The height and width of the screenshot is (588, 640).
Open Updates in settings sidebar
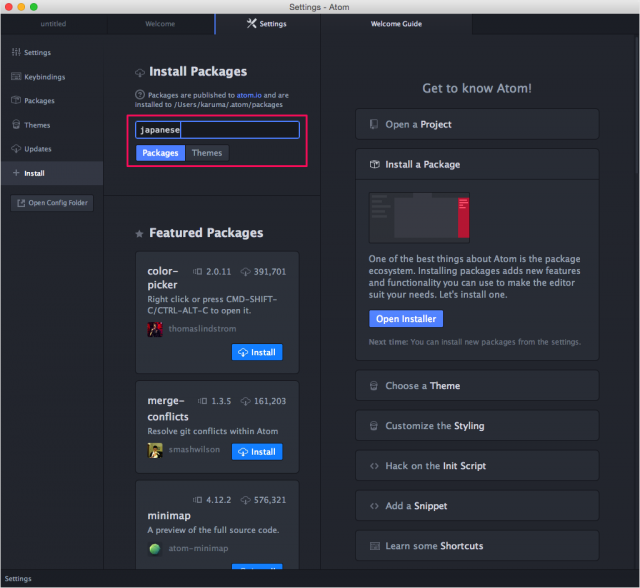point(52,149)
